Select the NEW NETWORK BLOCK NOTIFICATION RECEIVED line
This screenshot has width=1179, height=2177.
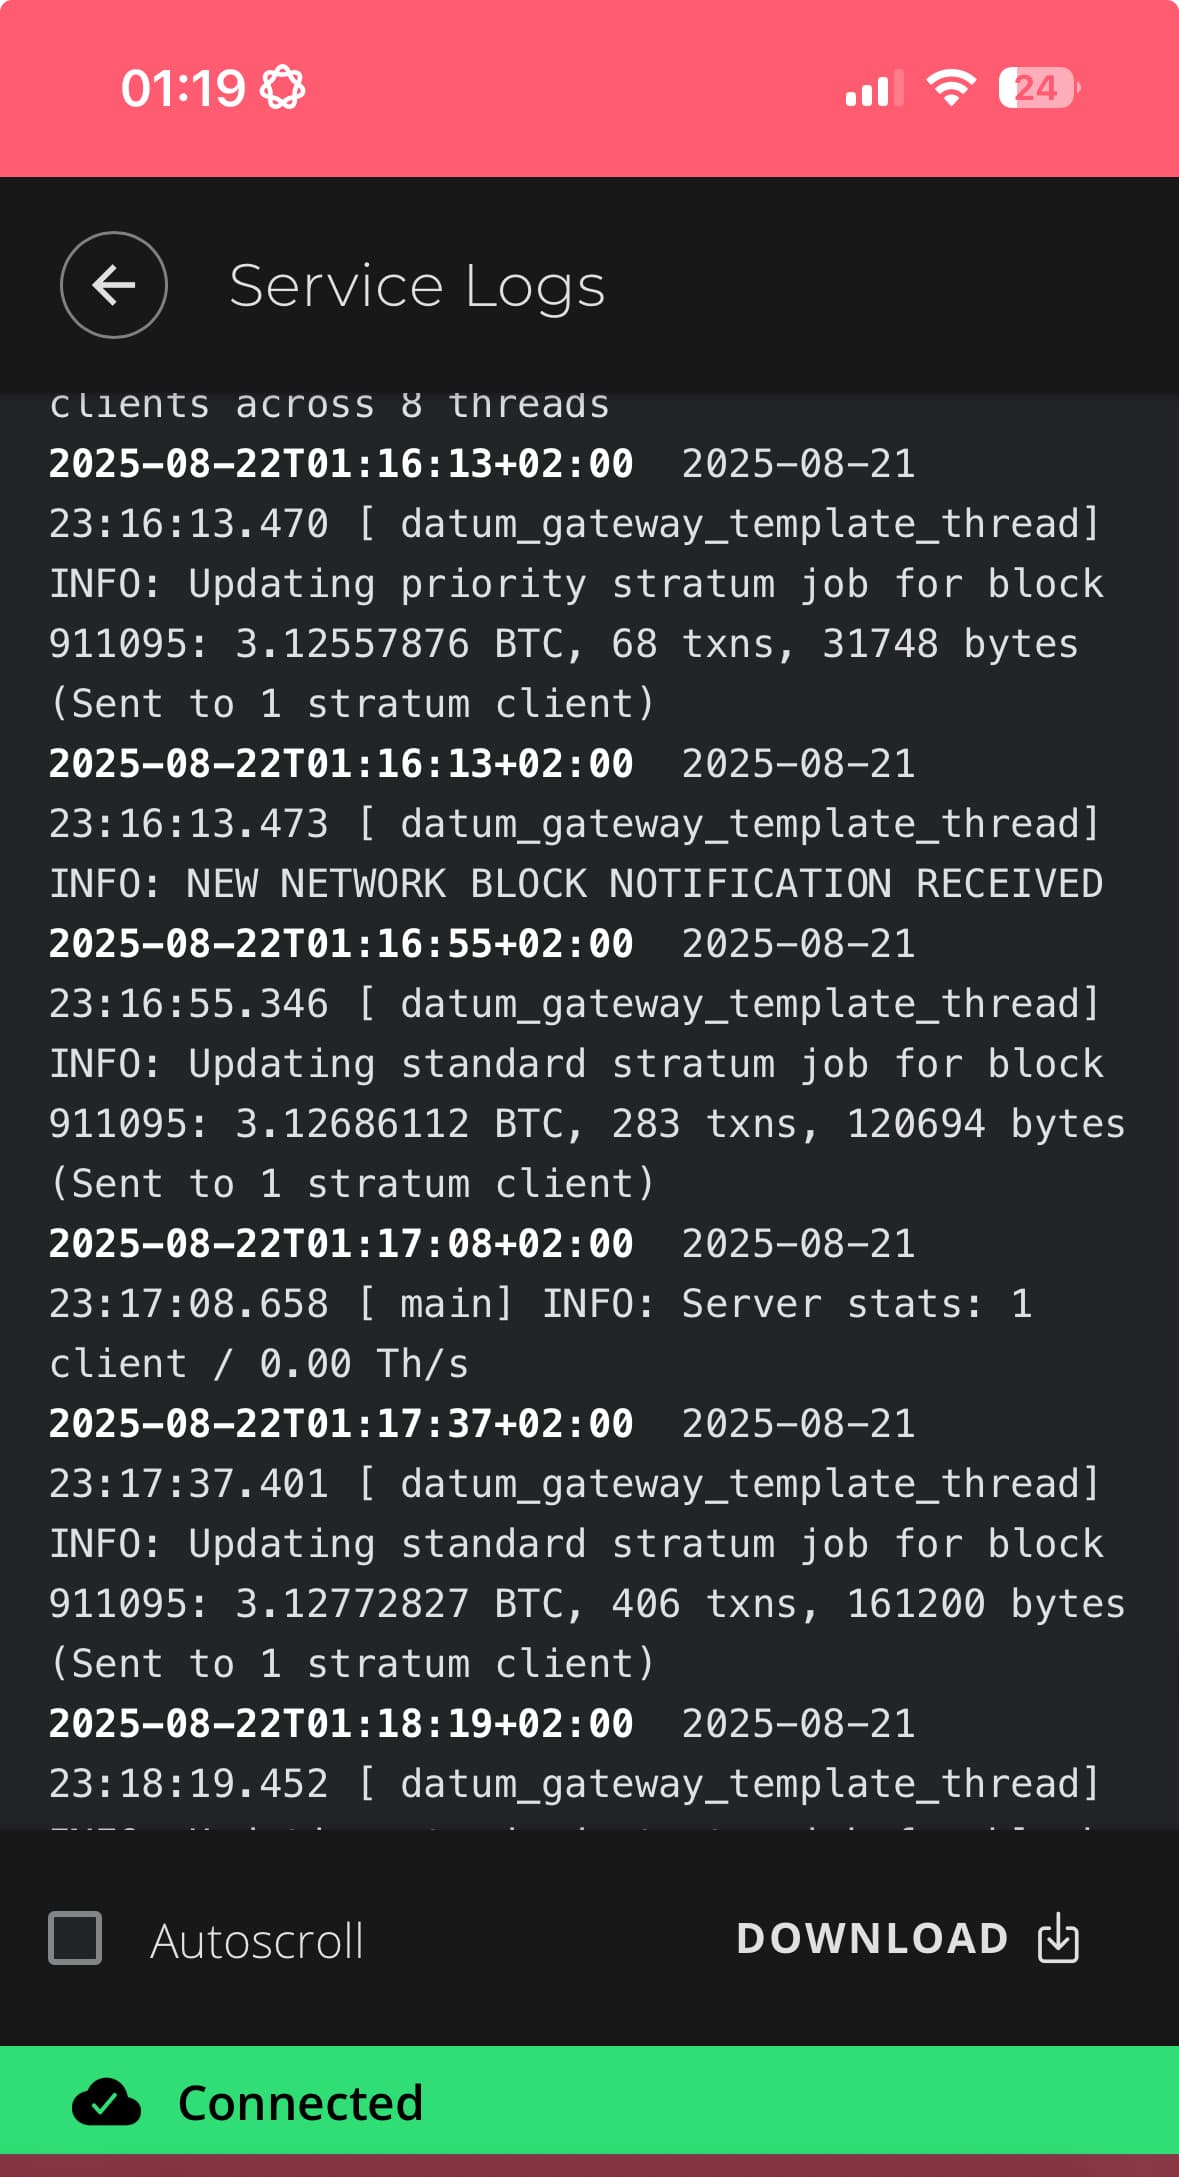pyautogui.click(x=576, y=884)
